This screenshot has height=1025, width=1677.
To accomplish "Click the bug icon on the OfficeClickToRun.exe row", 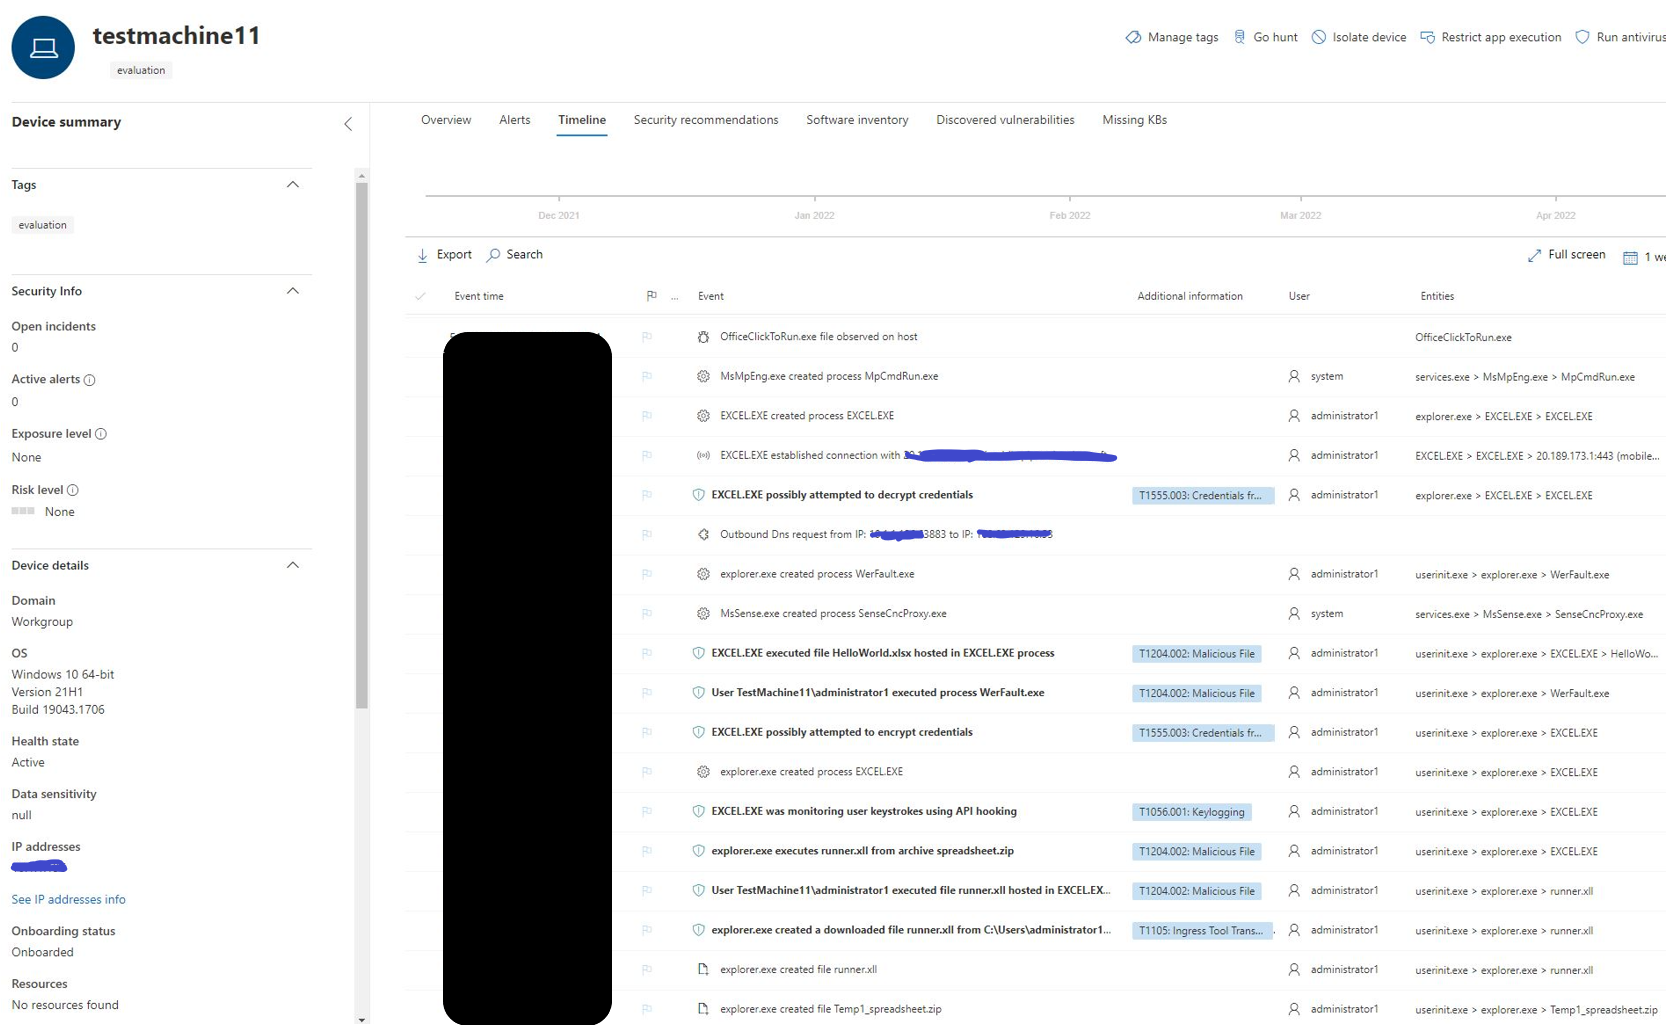I will click(x=703, y=337).
